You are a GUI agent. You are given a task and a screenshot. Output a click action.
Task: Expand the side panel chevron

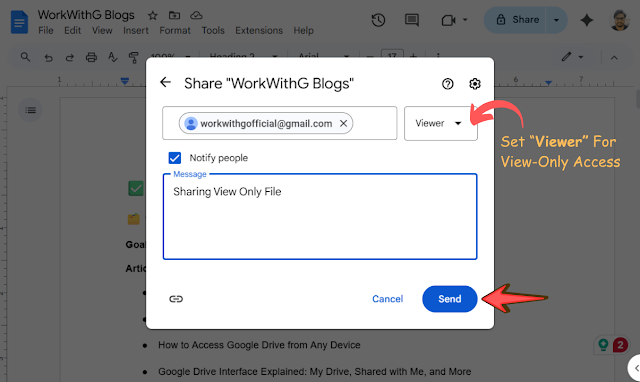pos(635,368)
